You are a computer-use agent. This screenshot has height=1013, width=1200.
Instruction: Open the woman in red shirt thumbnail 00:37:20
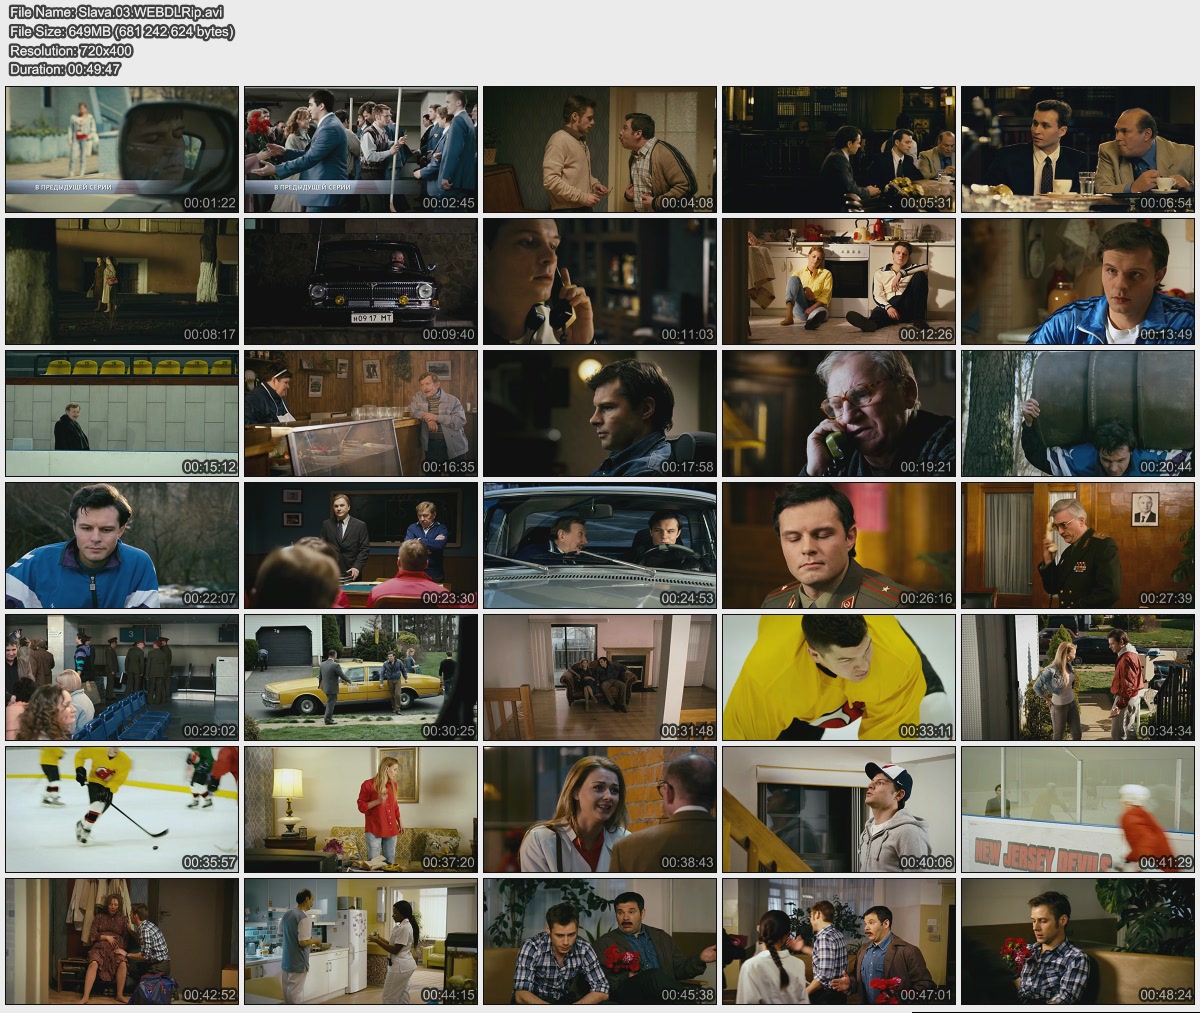(361, 809)
